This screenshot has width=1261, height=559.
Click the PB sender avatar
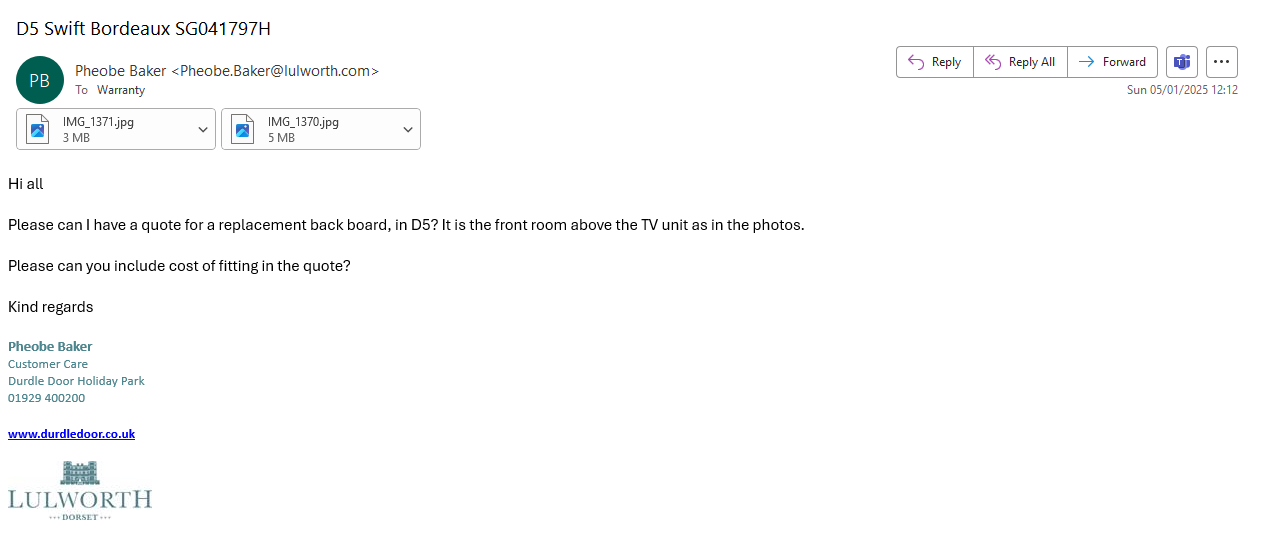[x=40, y=80]
